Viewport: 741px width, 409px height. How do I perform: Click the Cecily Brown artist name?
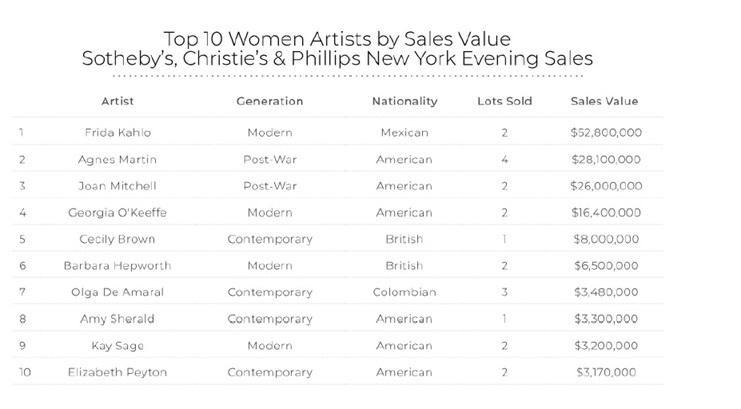[x=118, y=239]
